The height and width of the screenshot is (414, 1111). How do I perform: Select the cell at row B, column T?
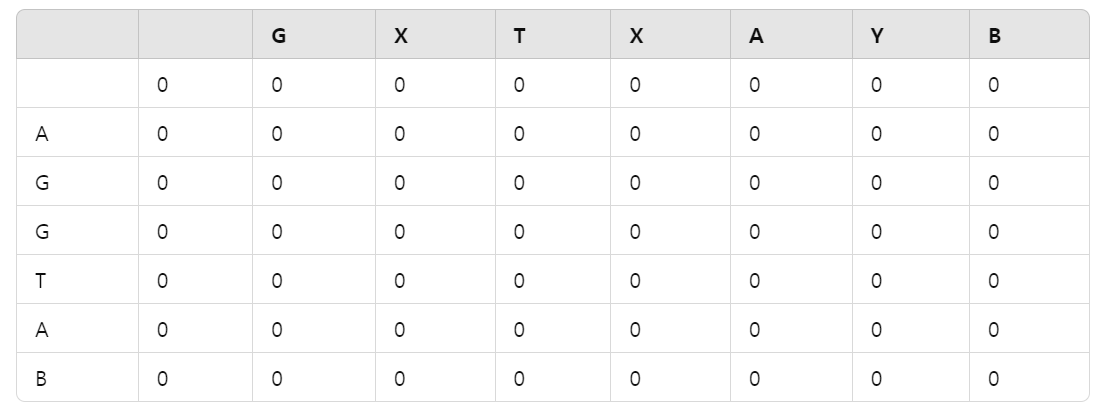coord(553,378)
